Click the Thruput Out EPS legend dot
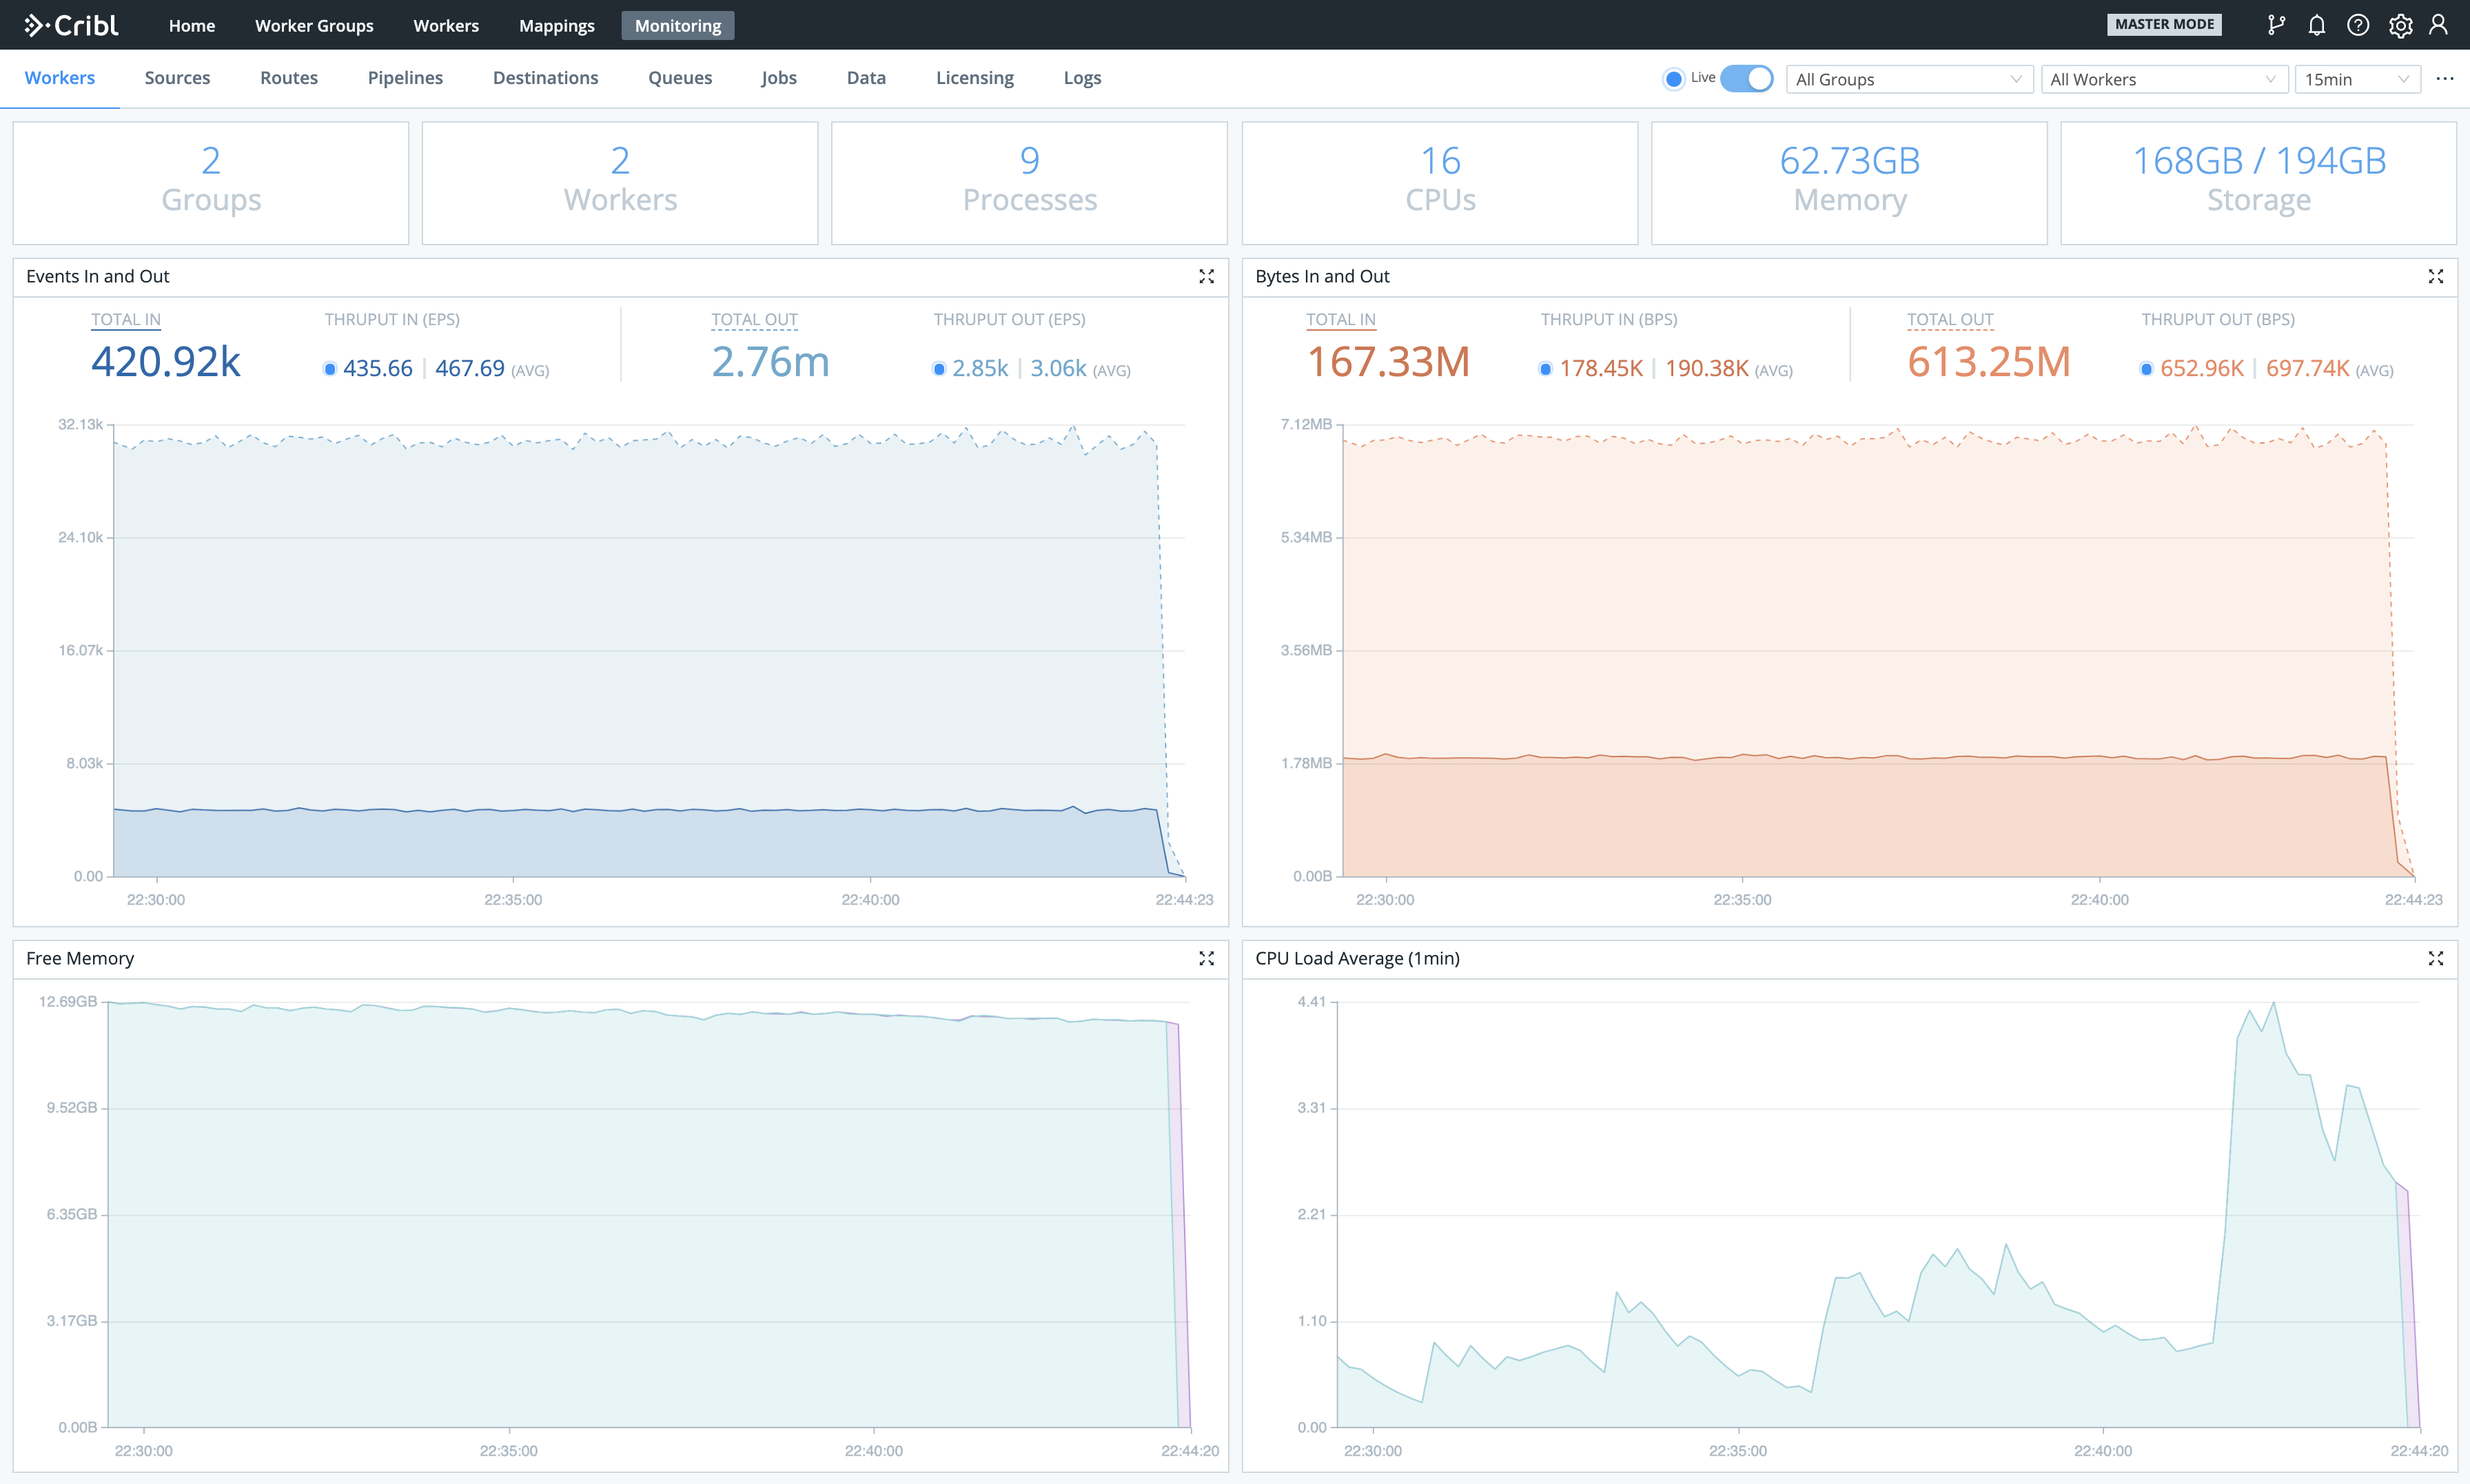2470x1484 pixels. [939, 369]
